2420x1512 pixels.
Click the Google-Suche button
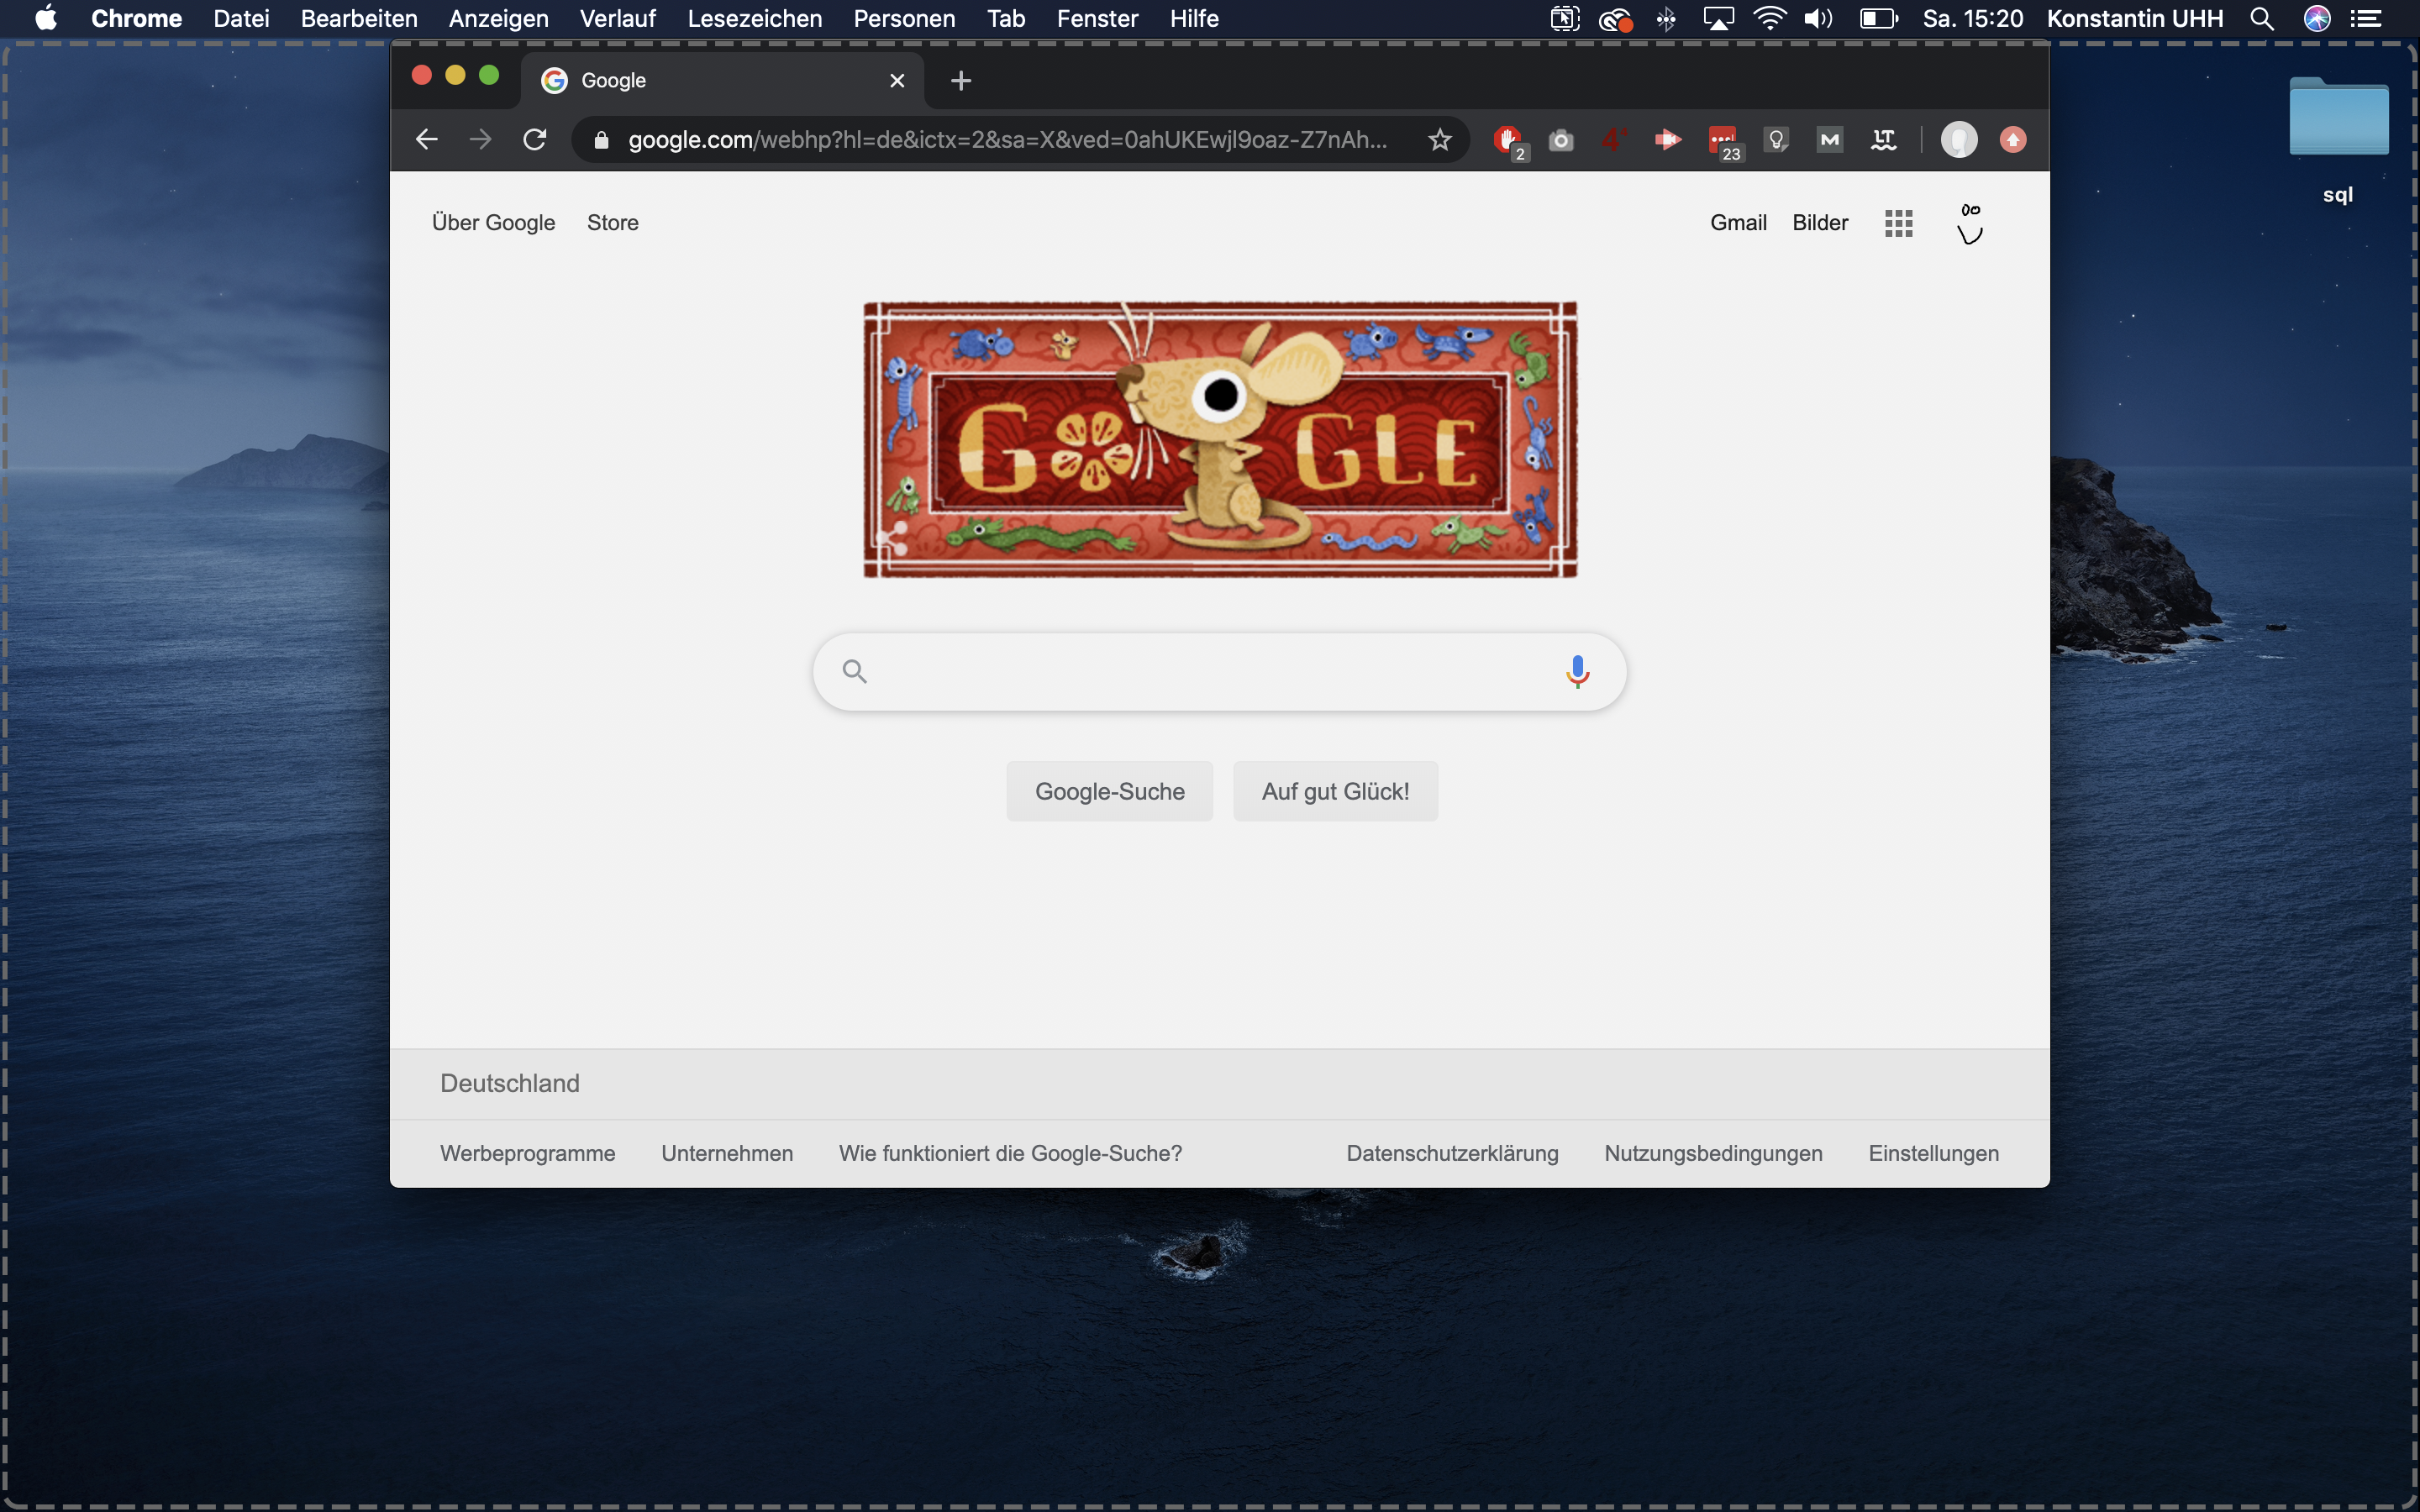pyautogui.click(x=1109, y=791)
